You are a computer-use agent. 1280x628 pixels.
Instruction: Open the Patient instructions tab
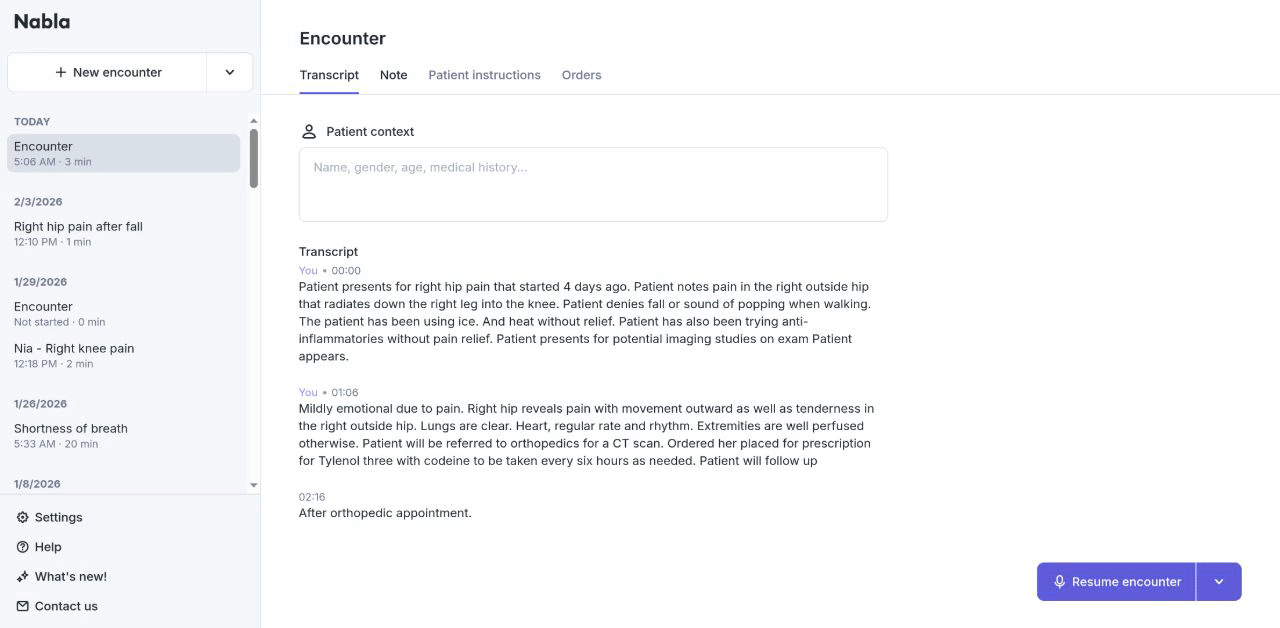tap(484, 75)
